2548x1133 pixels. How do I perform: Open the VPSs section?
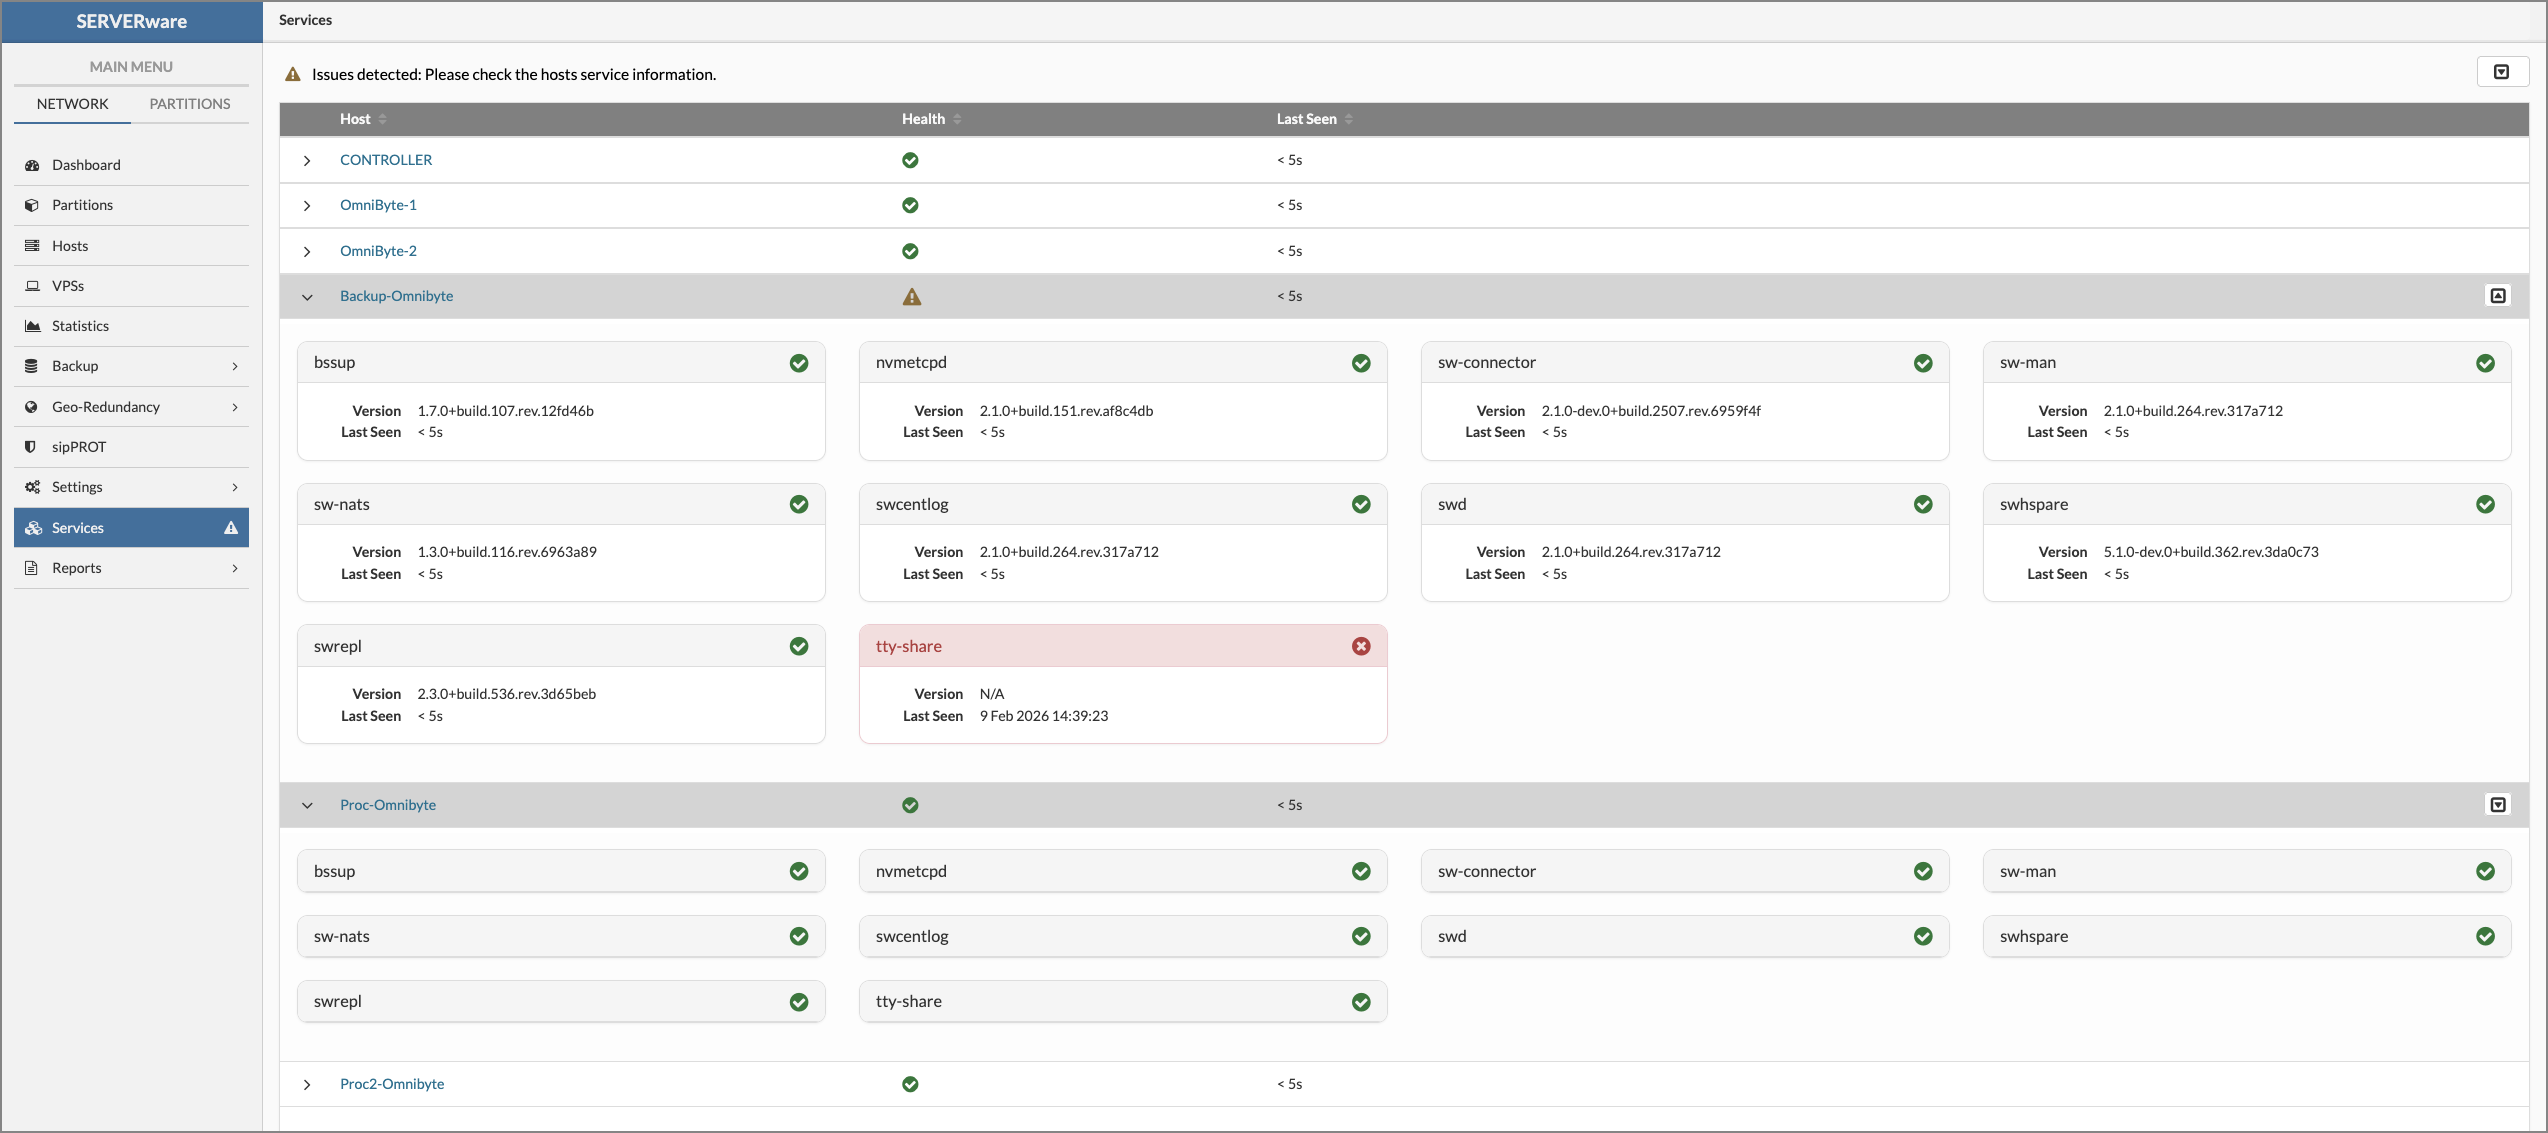pyautogui.click(x=131, y=286)
